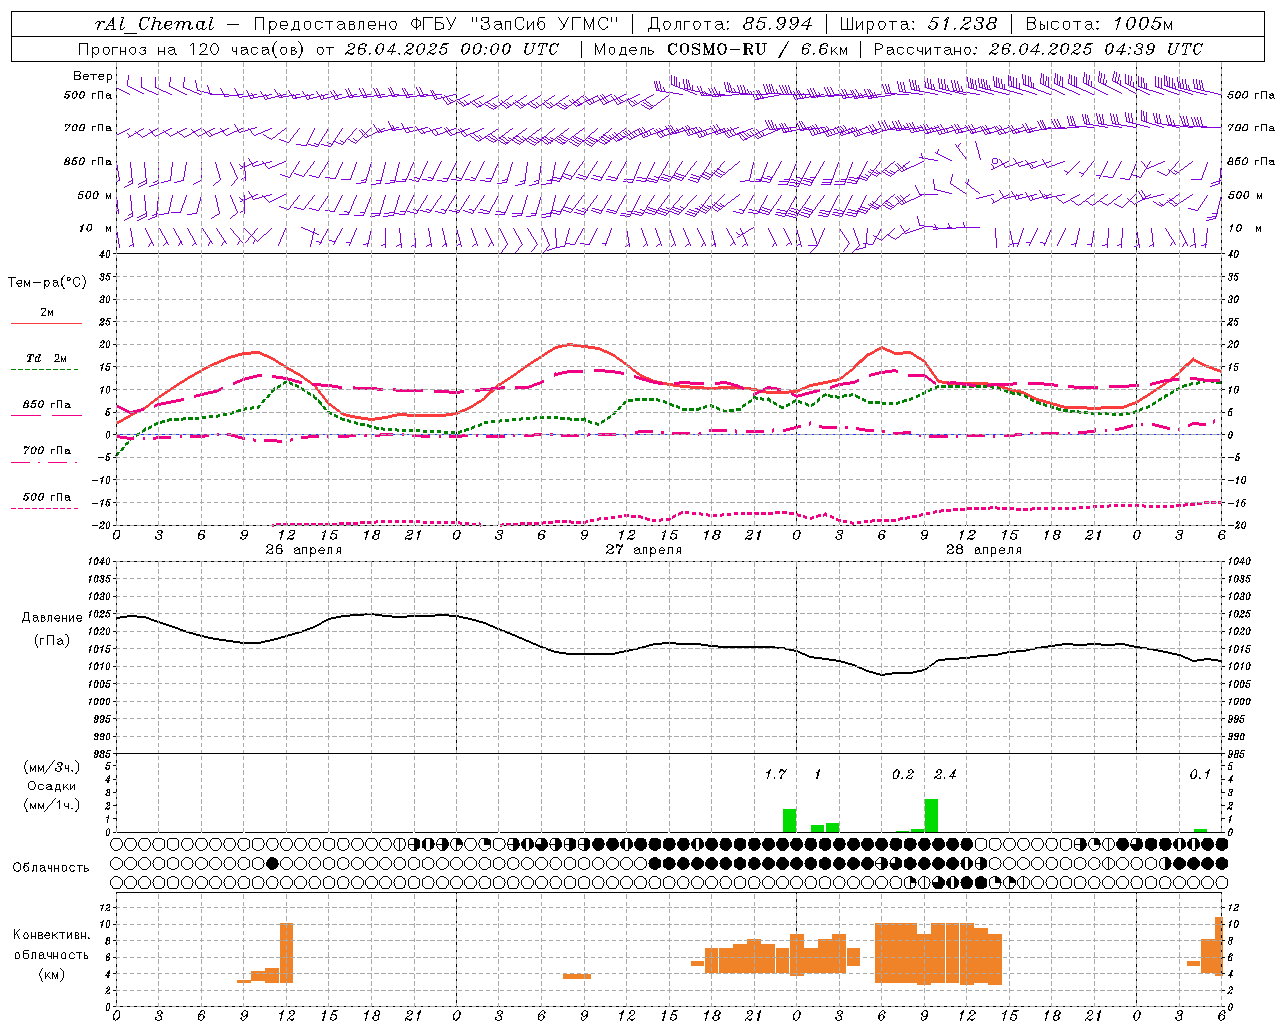The width and height of the screenshot is (1280, 1024).
Task: Click the tall green bar under 2.4
Action: 931,815
